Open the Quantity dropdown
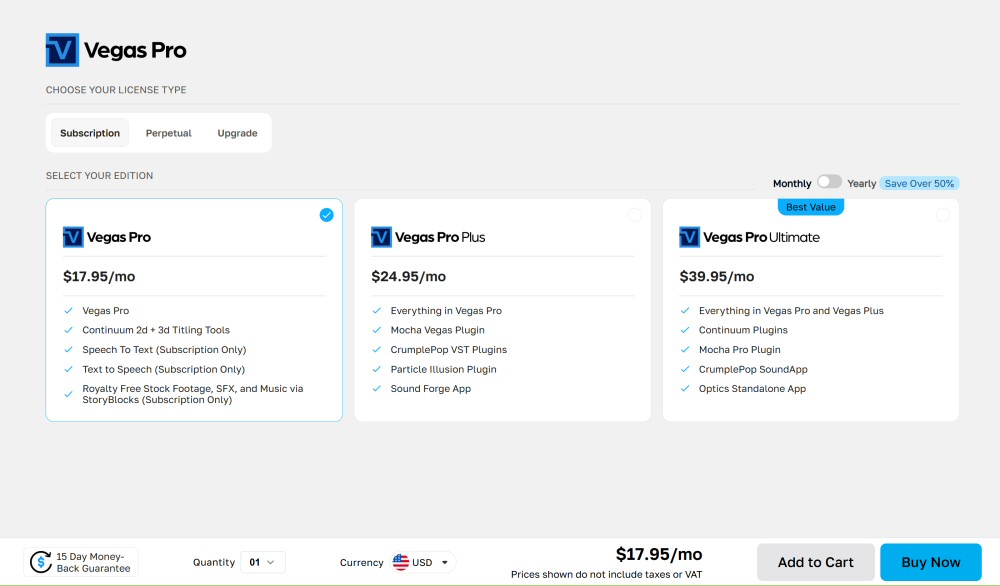 tap(263, 562)
